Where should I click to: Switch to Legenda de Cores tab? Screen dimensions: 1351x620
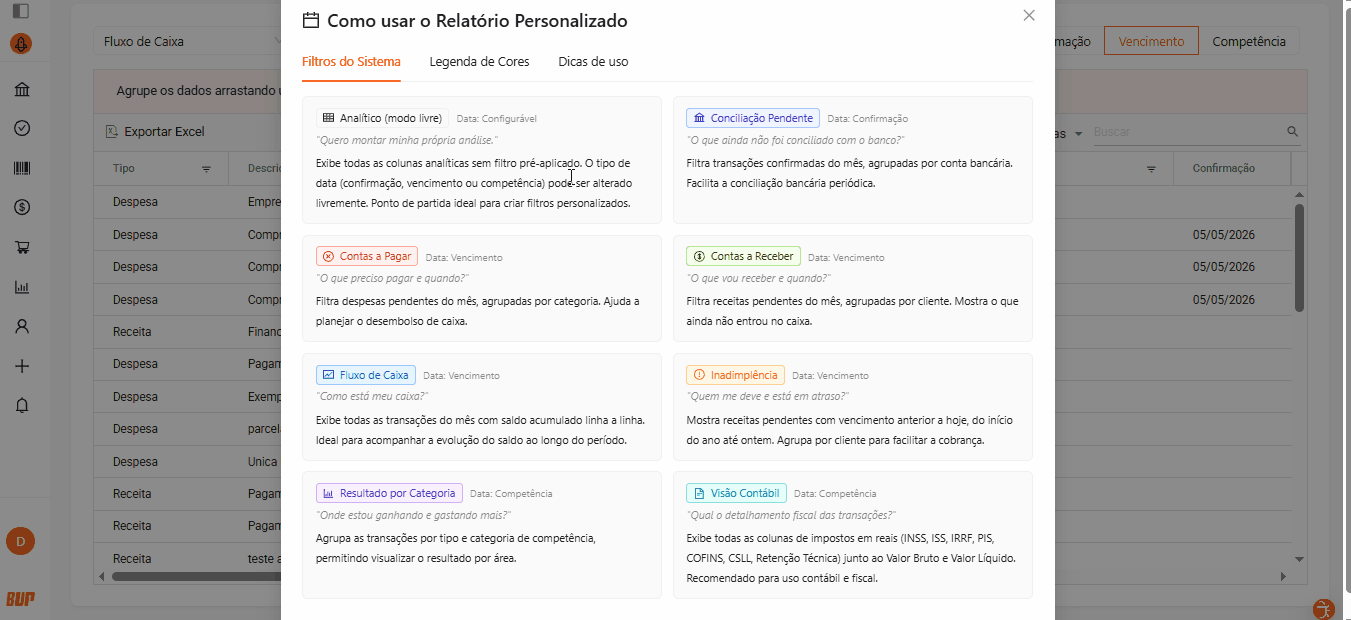coord(479,61)
